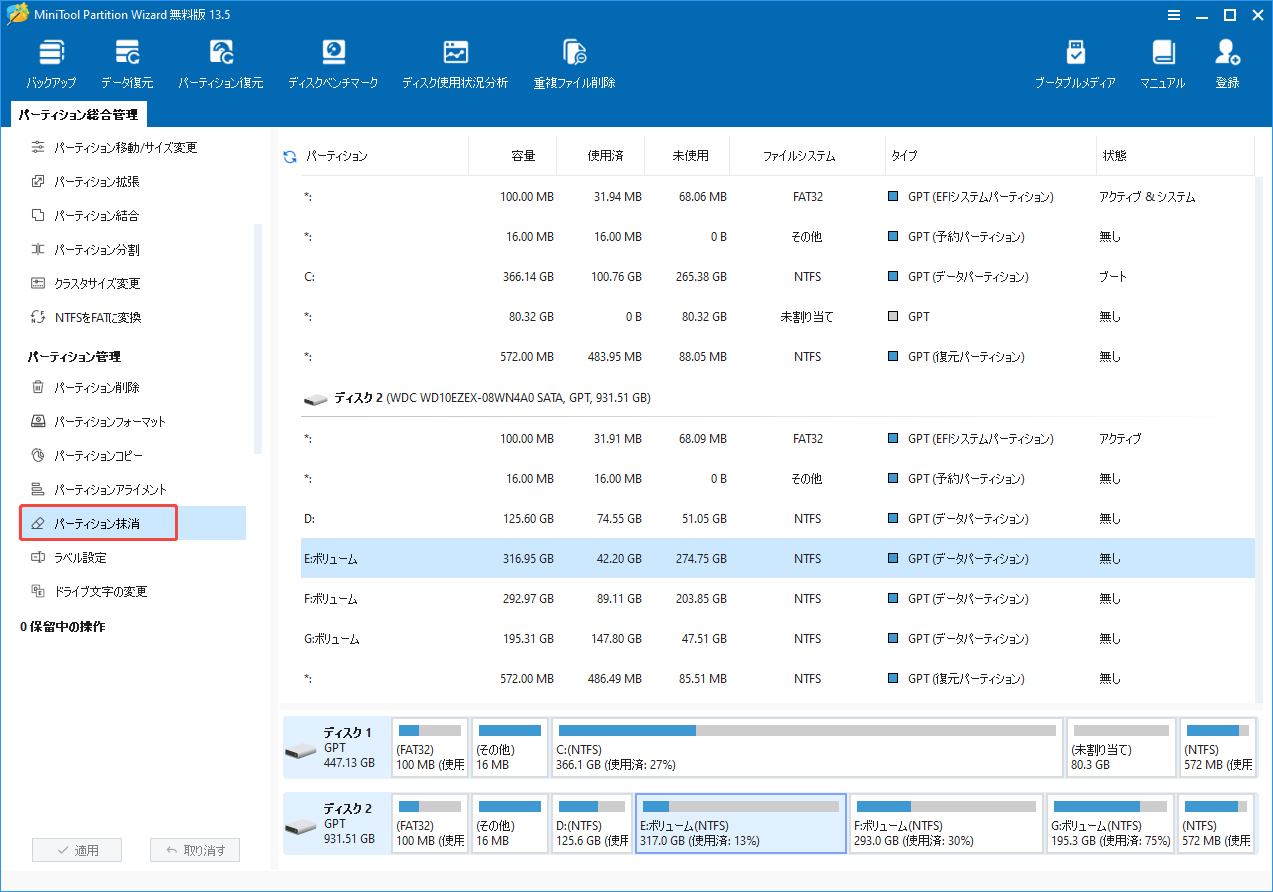Click the 登録 registration icon
The image size is (1273, 892).
[x=1227, y=62]
